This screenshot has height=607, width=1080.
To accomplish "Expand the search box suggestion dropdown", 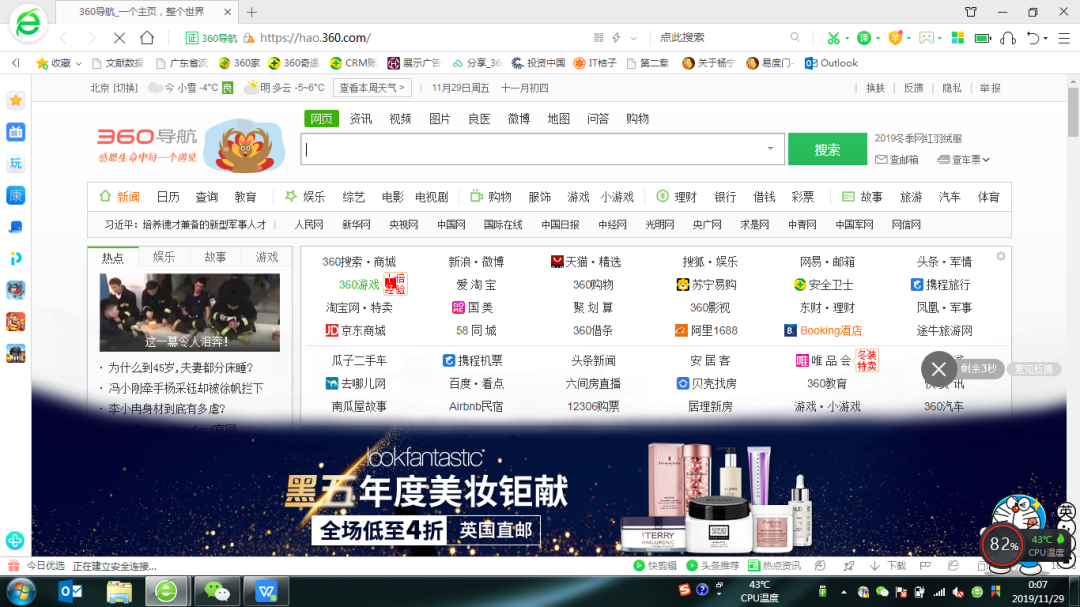I will pos(770,149).
